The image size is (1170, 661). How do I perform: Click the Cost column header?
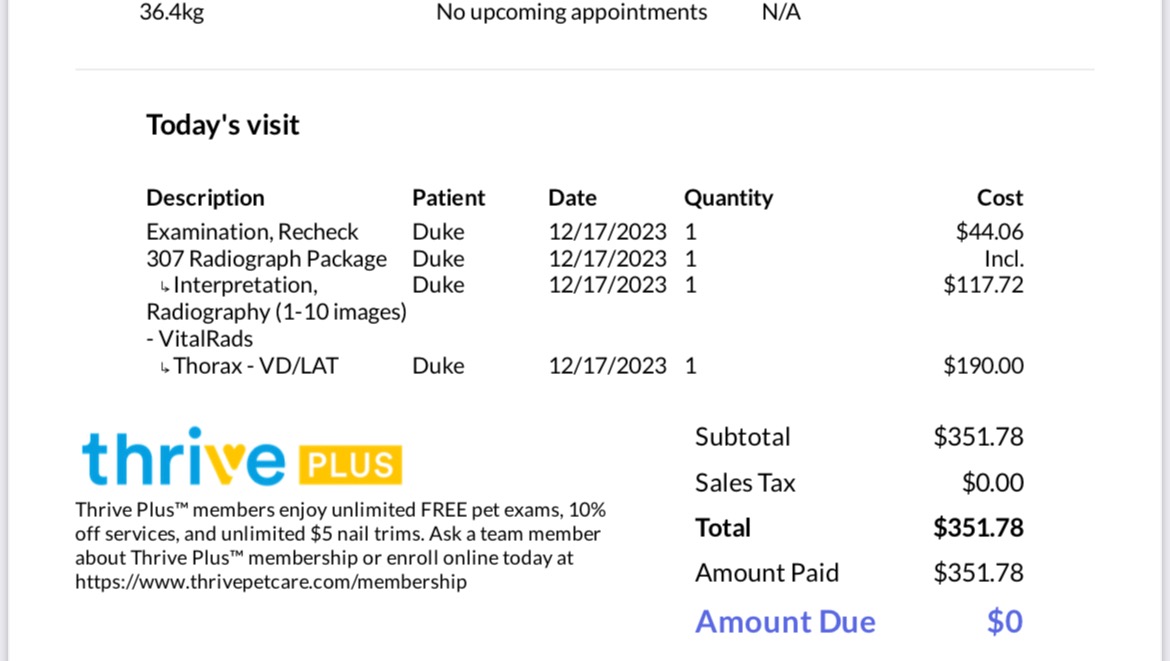click(x=1000, y=198)
